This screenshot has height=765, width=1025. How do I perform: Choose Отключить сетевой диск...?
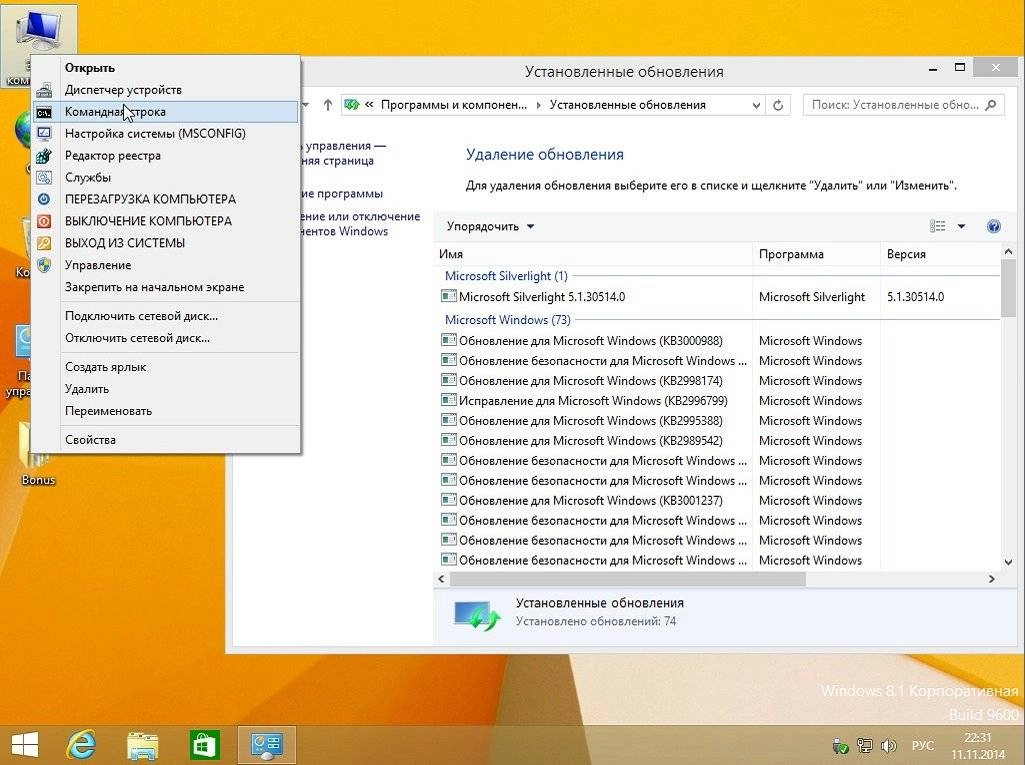167,338
